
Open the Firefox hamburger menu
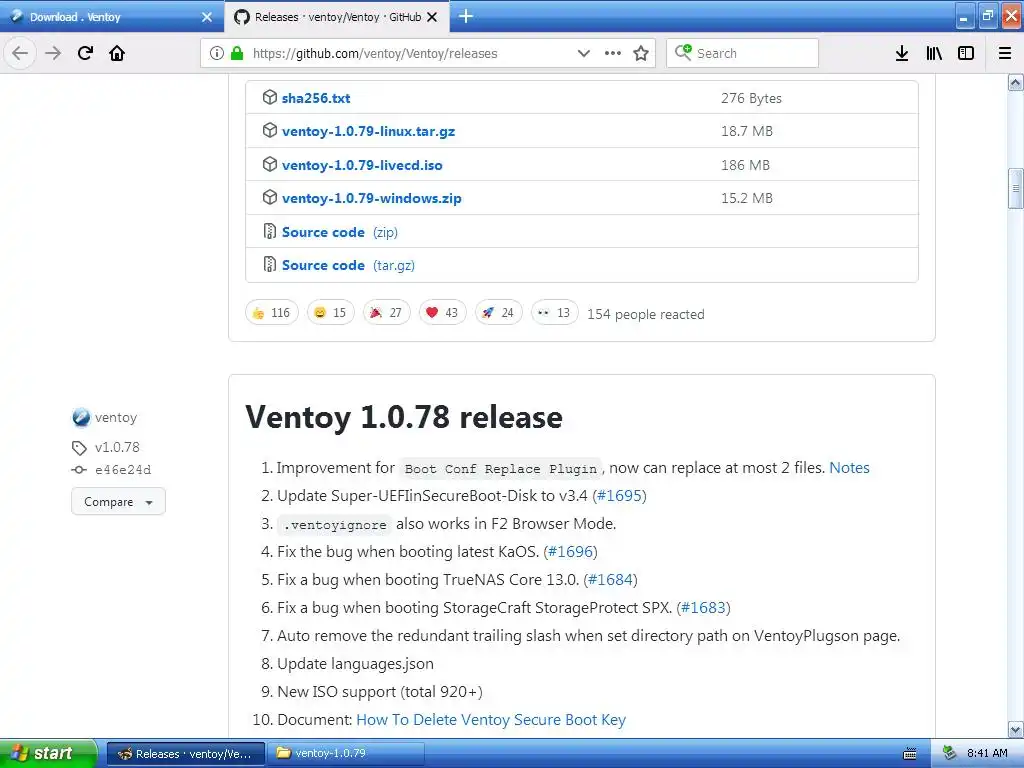(x=1005, y=54)
